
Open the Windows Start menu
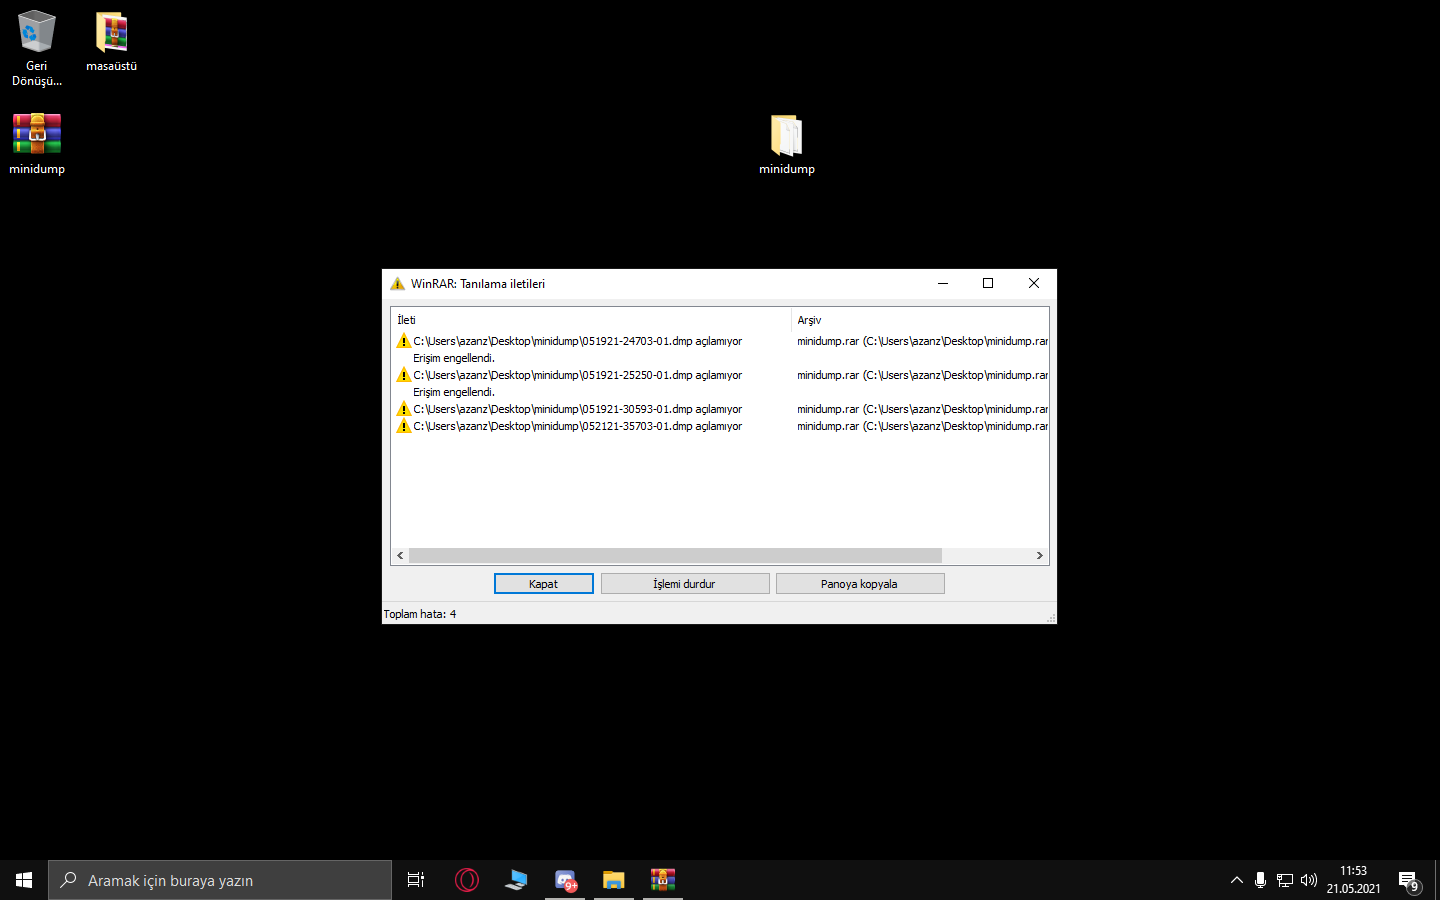point(24,880)
